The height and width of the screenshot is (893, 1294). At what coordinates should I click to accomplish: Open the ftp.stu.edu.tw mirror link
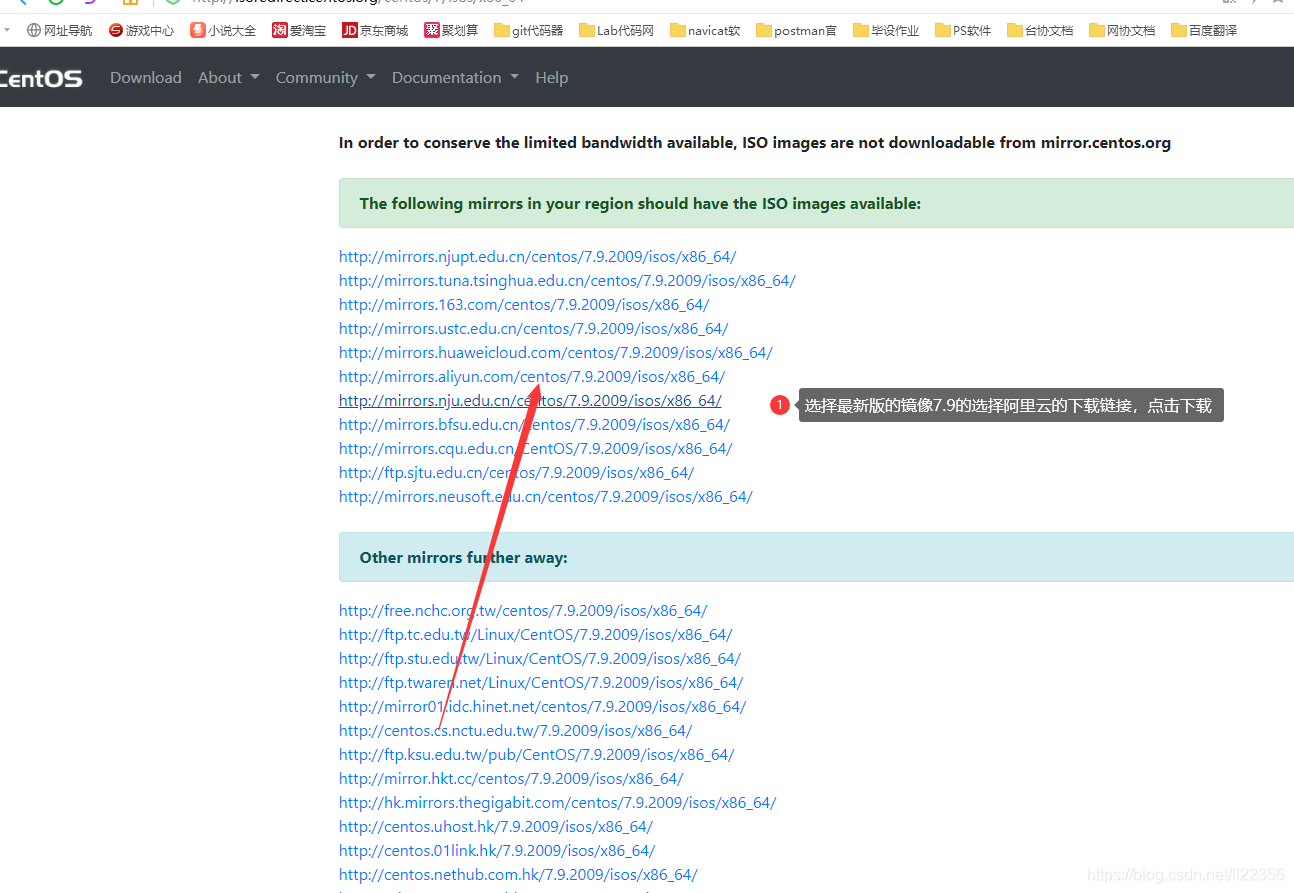coord(540,659)
